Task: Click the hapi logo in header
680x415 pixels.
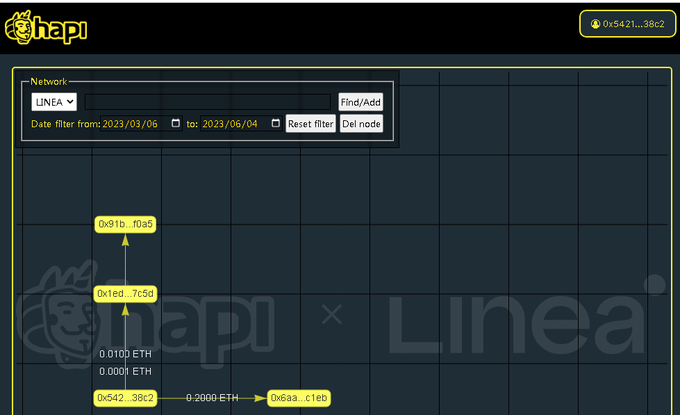Action: [46, 27]
